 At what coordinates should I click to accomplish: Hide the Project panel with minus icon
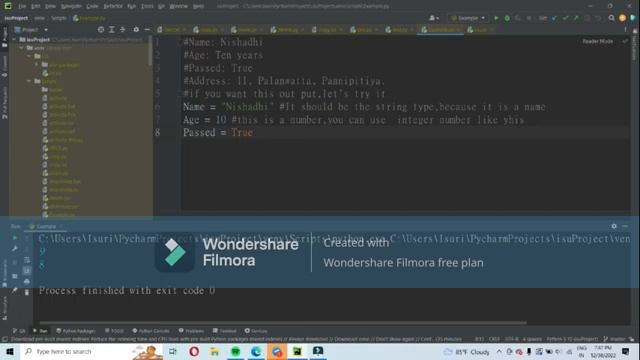[x=147, y=29]
